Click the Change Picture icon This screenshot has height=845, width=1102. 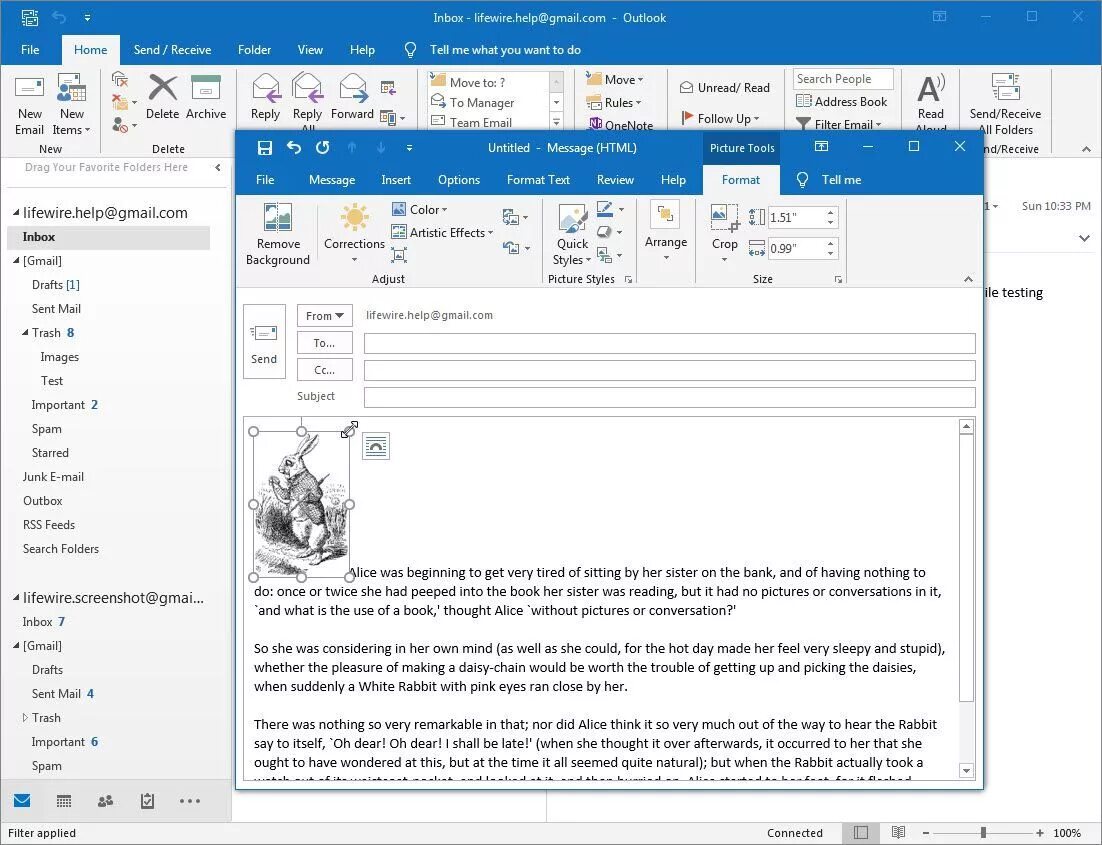tap(514, 217)
